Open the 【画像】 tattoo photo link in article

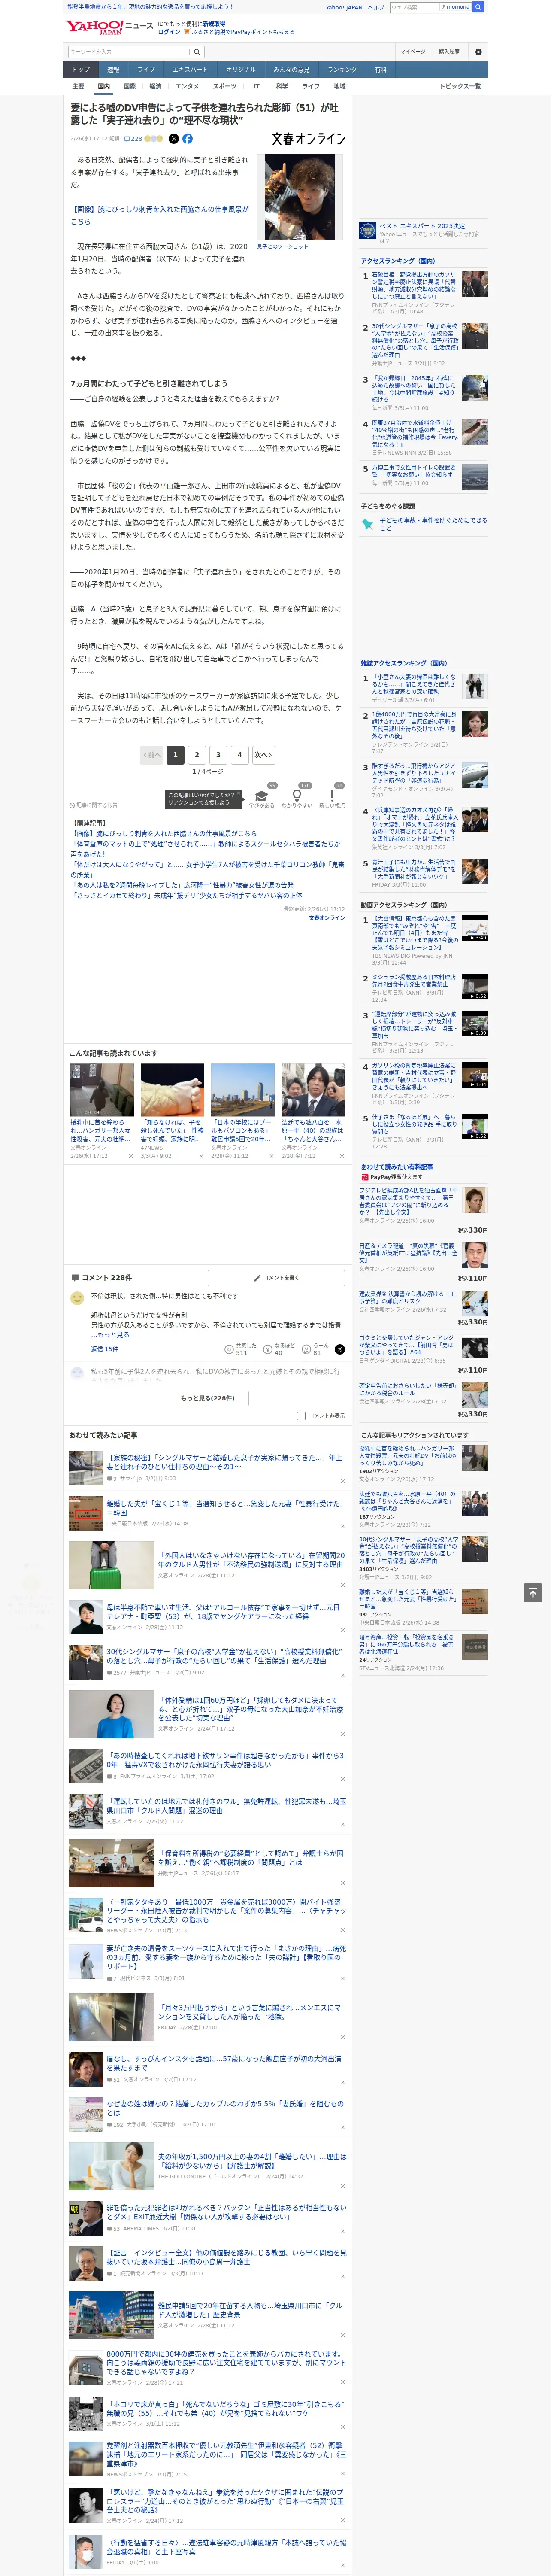click(x=159, y=215)
